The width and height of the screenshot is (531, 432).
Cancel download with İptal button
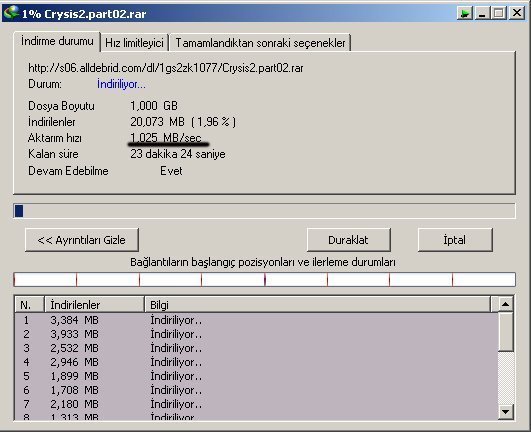pos(455,240)
